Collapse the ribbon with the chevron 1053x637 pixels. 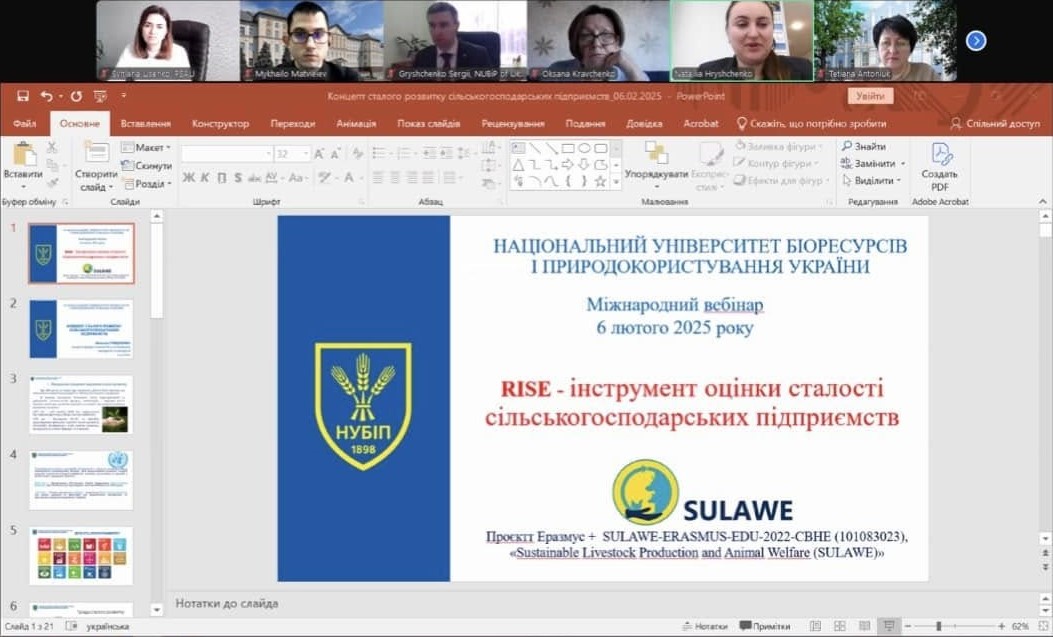pyautogui.click(x=1042, y=201)
